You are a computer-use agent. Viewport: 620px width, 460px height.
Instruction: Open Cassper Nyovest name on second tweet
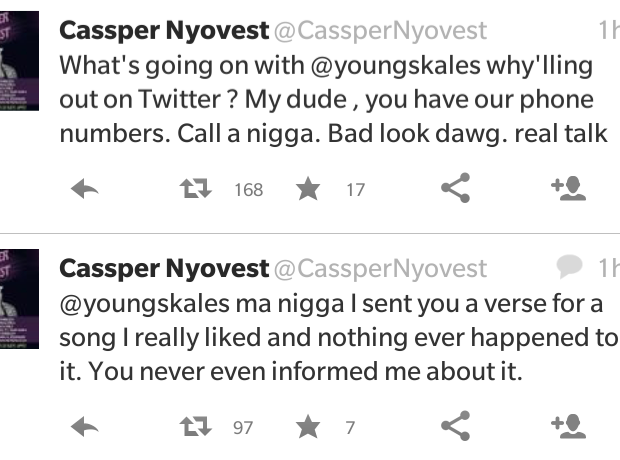coord(164,268)
